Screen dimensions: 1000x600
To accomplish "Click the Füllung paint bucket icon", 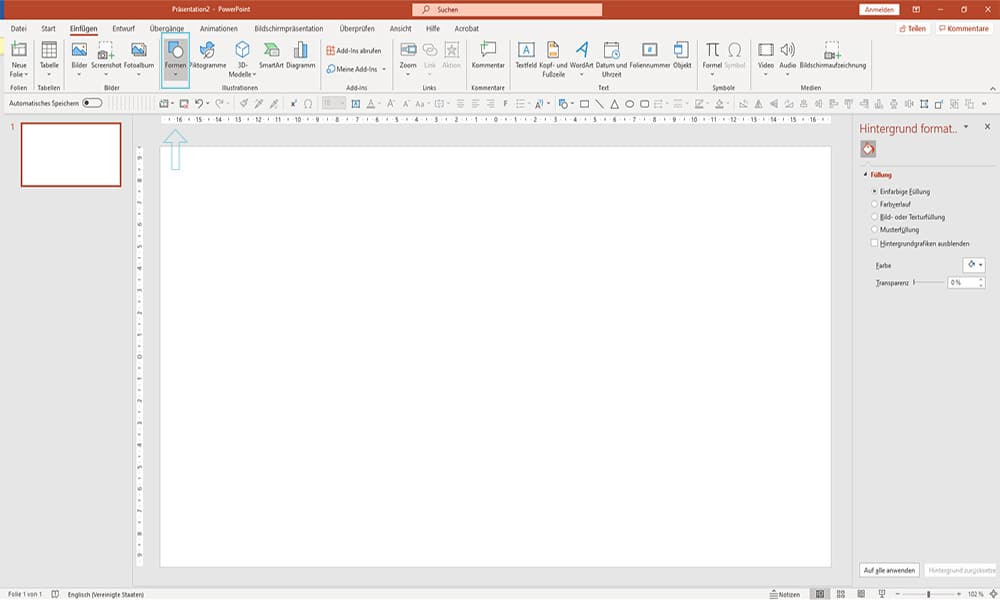I will [x=868, y=149].
